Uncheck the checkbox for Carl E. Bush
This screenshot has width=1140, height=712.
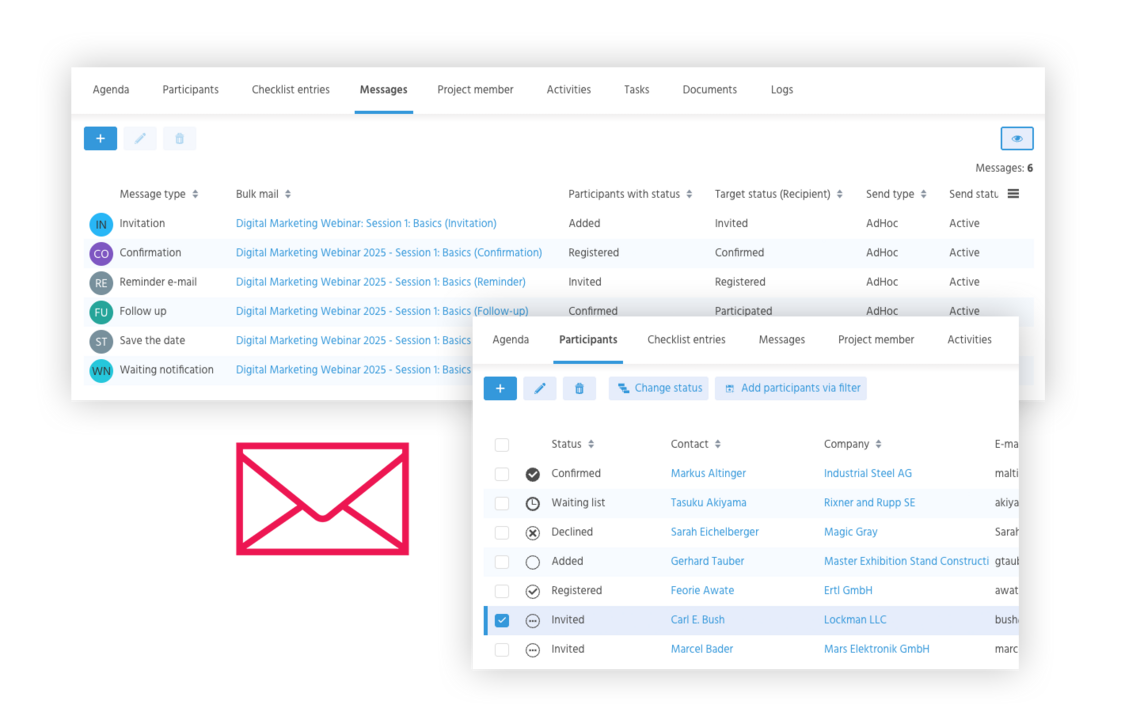point(502,620)
